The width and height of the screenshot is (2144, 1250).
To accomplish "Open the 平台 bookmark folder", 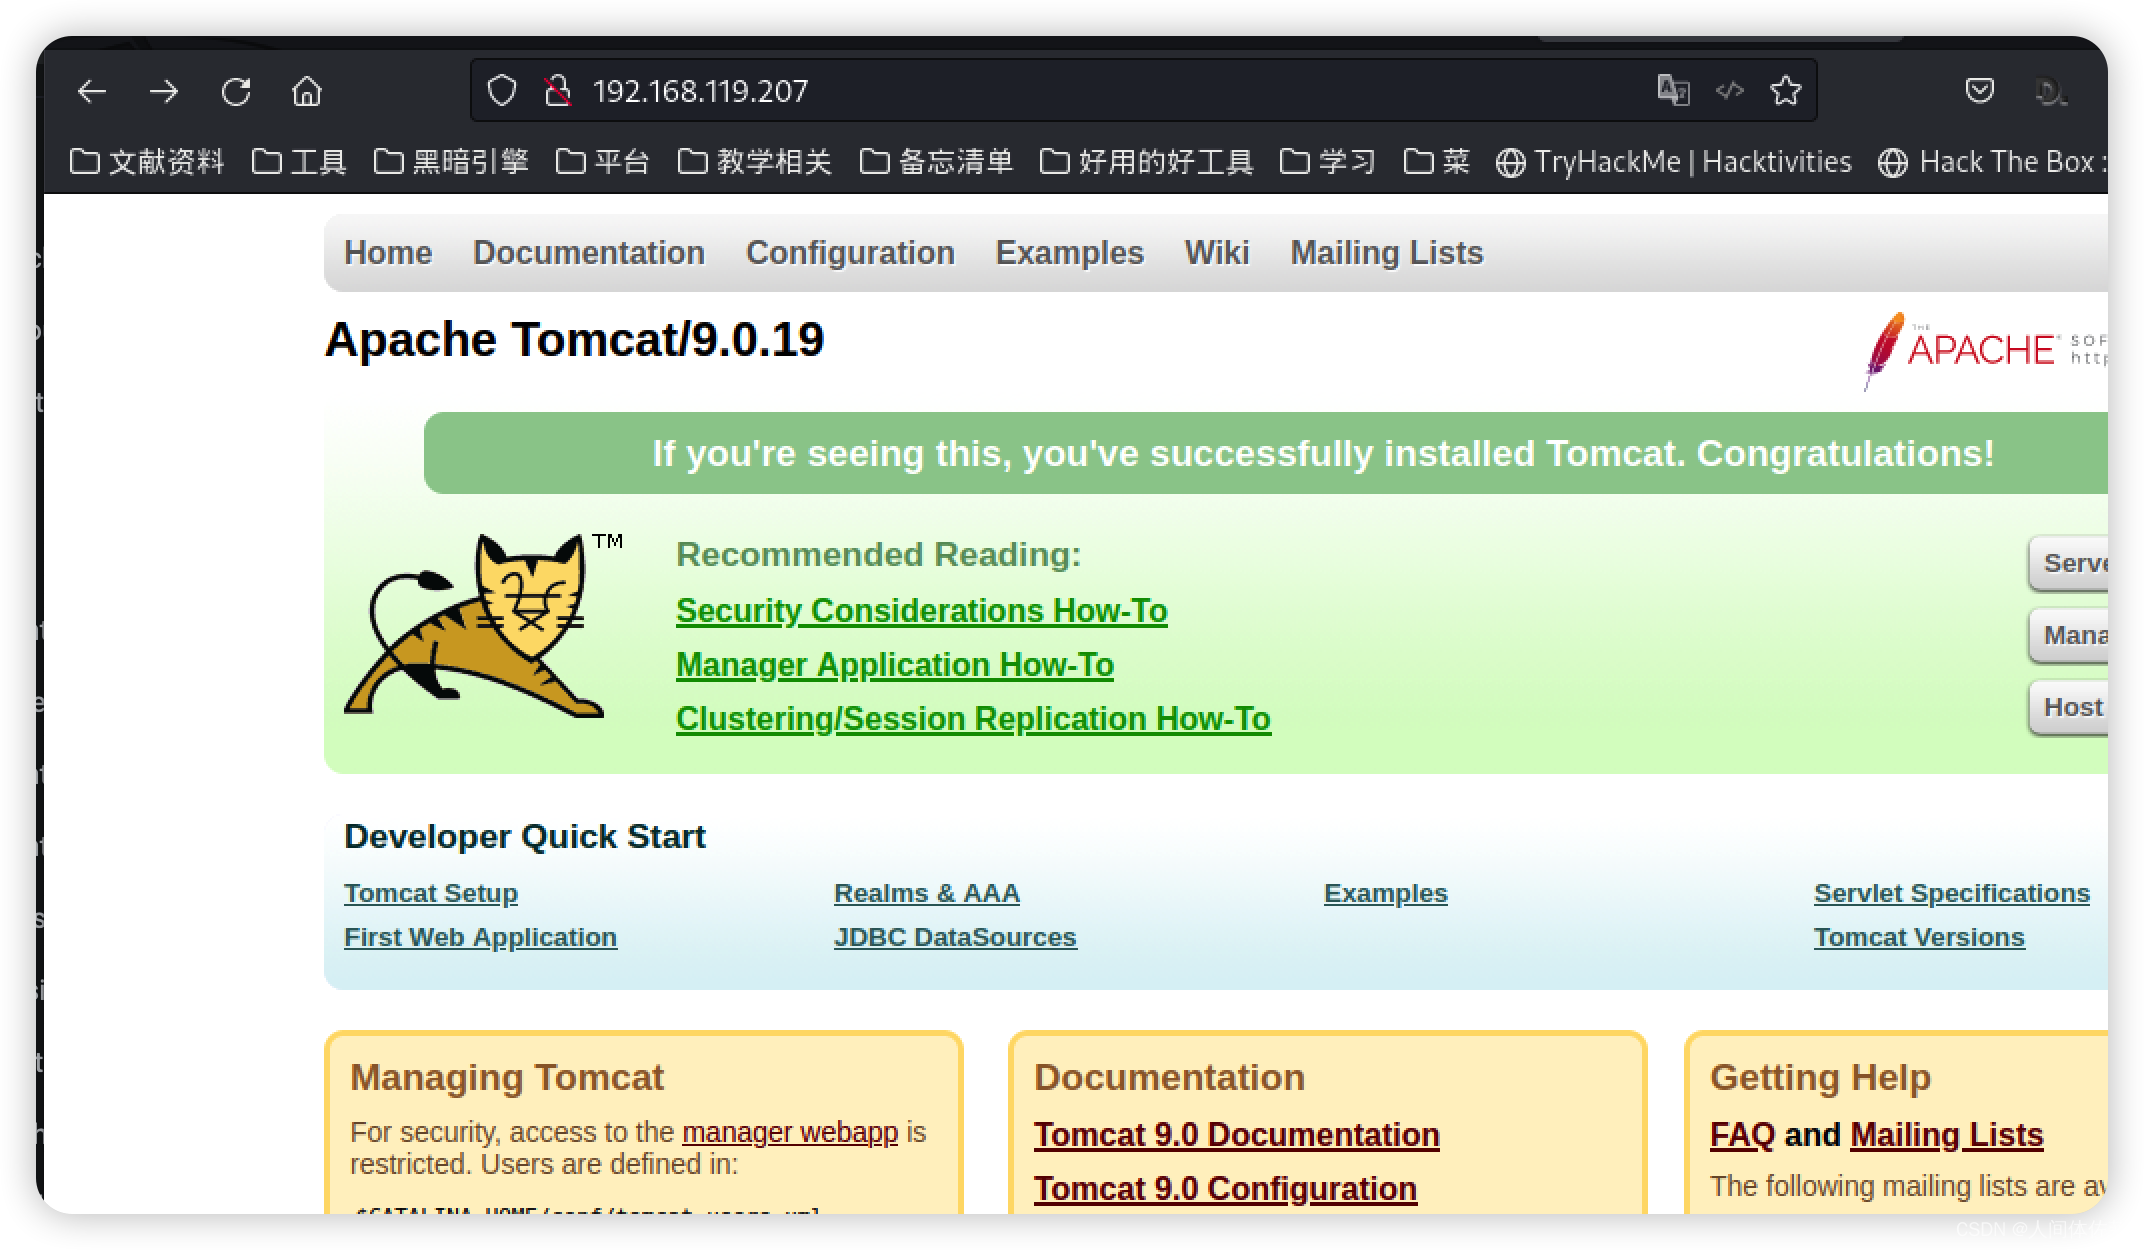I will 603,161.
